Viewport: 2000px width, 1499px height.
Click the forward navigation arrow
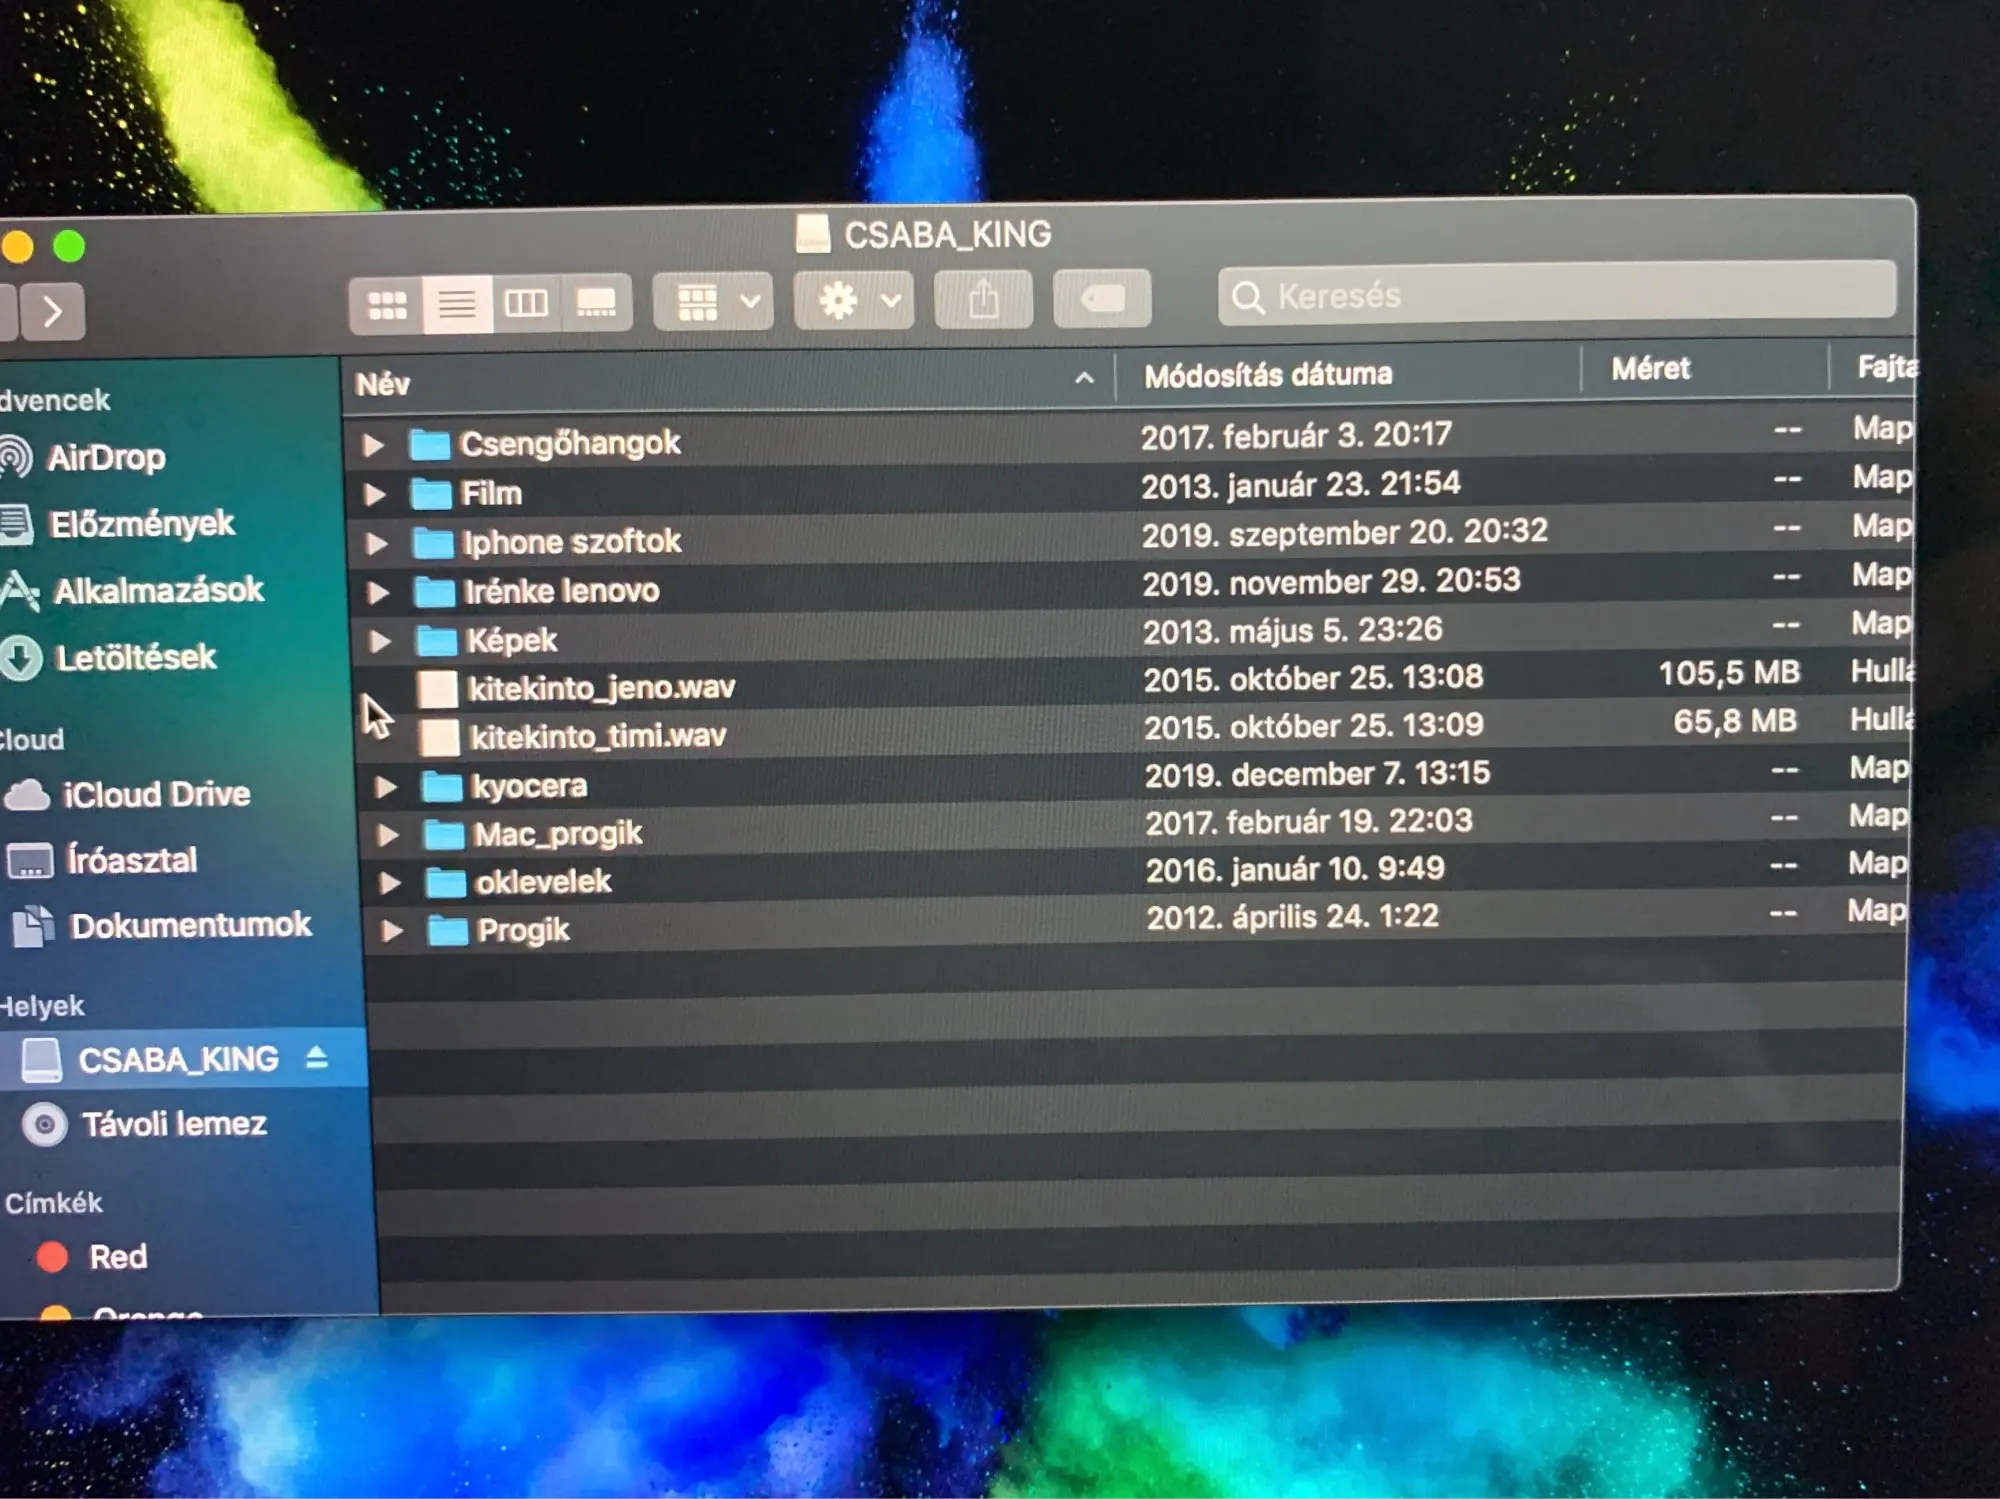(53, 312)
